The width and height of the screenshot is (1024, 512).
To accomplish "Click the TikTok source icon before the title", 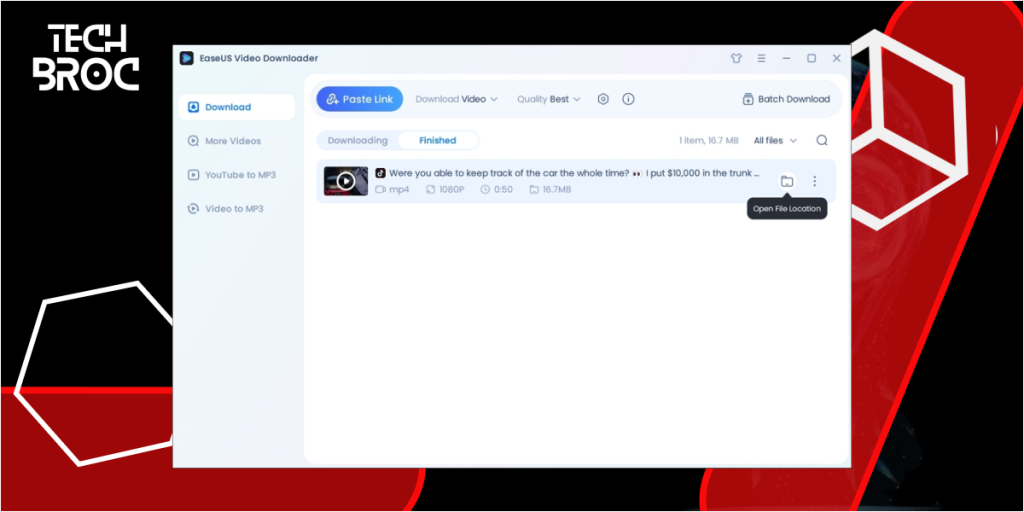I will pyautogui.click(x=381, y=173).
